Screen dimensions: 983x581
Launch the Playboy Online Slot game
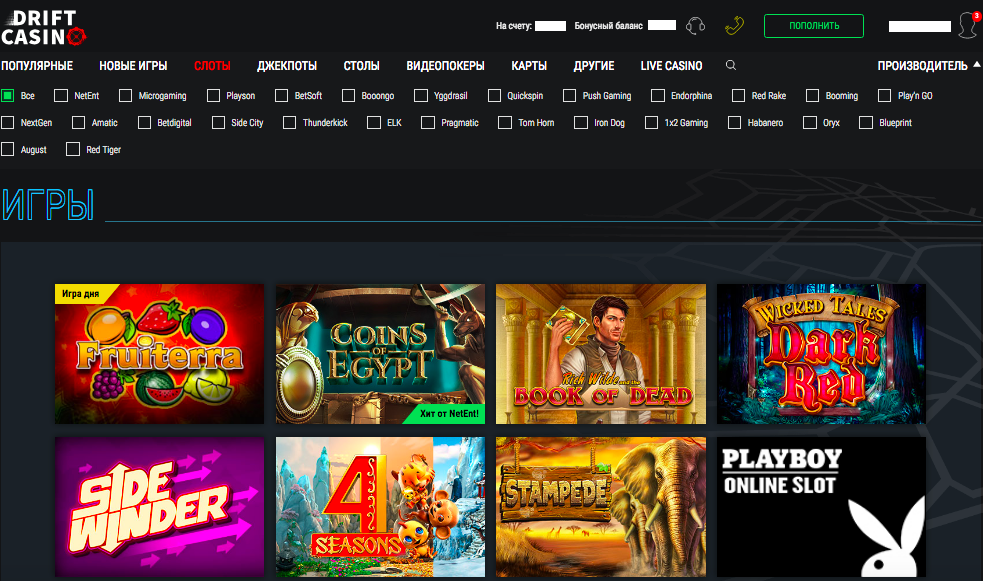tap(821, 507)
